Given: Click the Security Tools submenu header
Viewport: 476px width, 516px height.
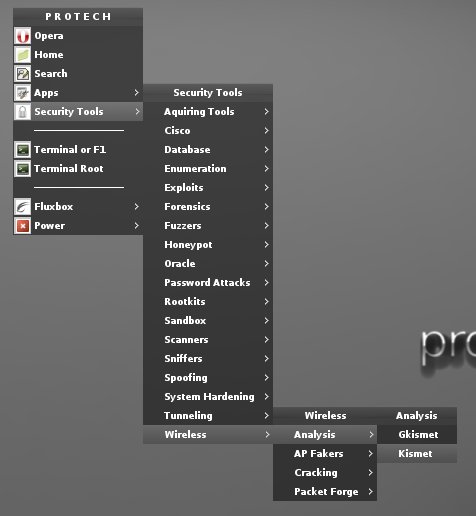Looking at the screenshot, I should 208,93.
